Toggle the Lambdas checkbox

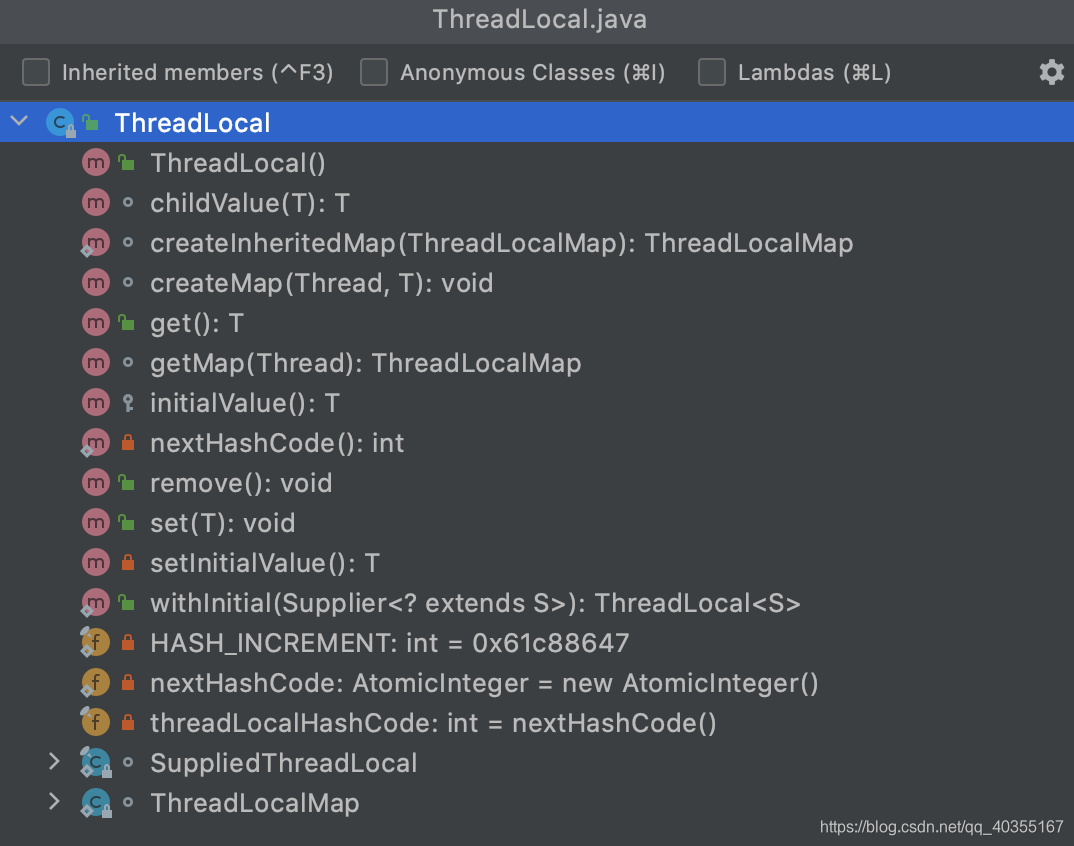click(x=711, y=71)
